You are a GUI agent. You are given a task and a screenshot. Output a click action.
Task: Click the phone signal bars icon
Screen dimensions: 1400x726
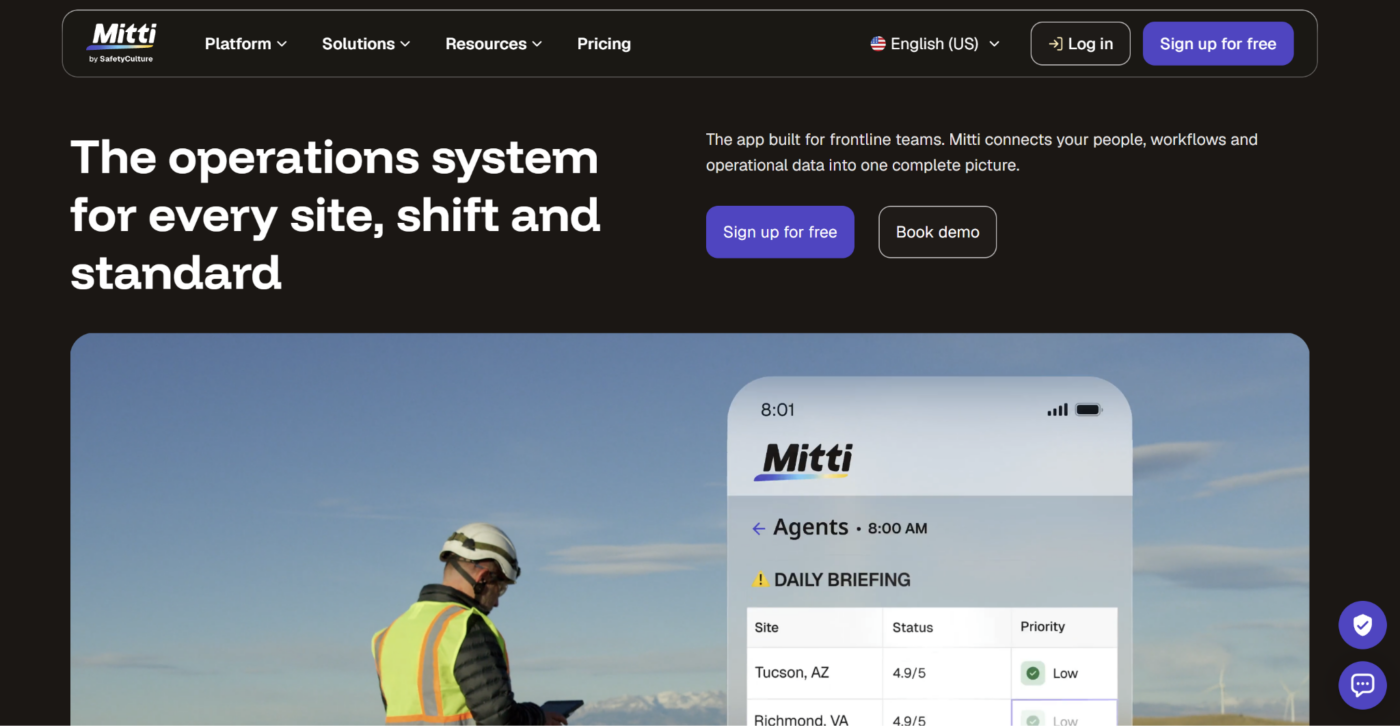[x=1057, y=410]
